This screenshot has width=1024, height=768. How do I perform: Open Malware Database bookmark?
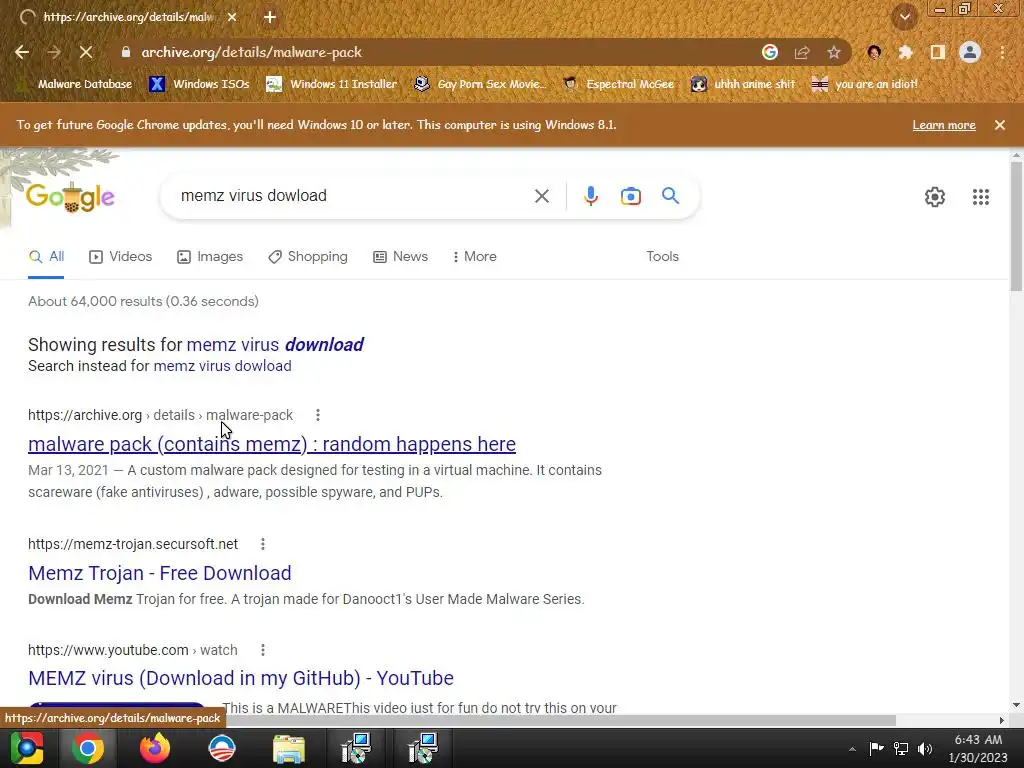(x=76, y=84)
